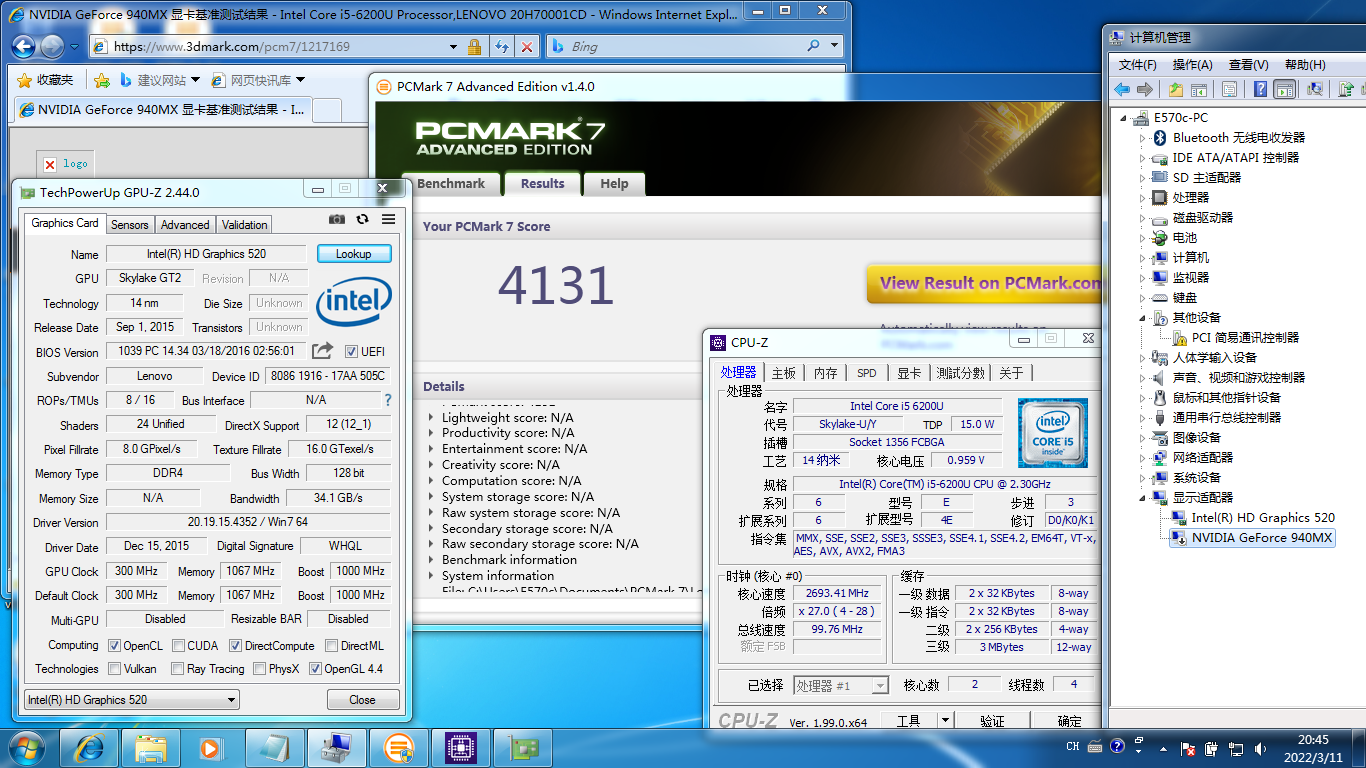
Task: Click IE refresh button next to address bar
Action: coord(501,46)
